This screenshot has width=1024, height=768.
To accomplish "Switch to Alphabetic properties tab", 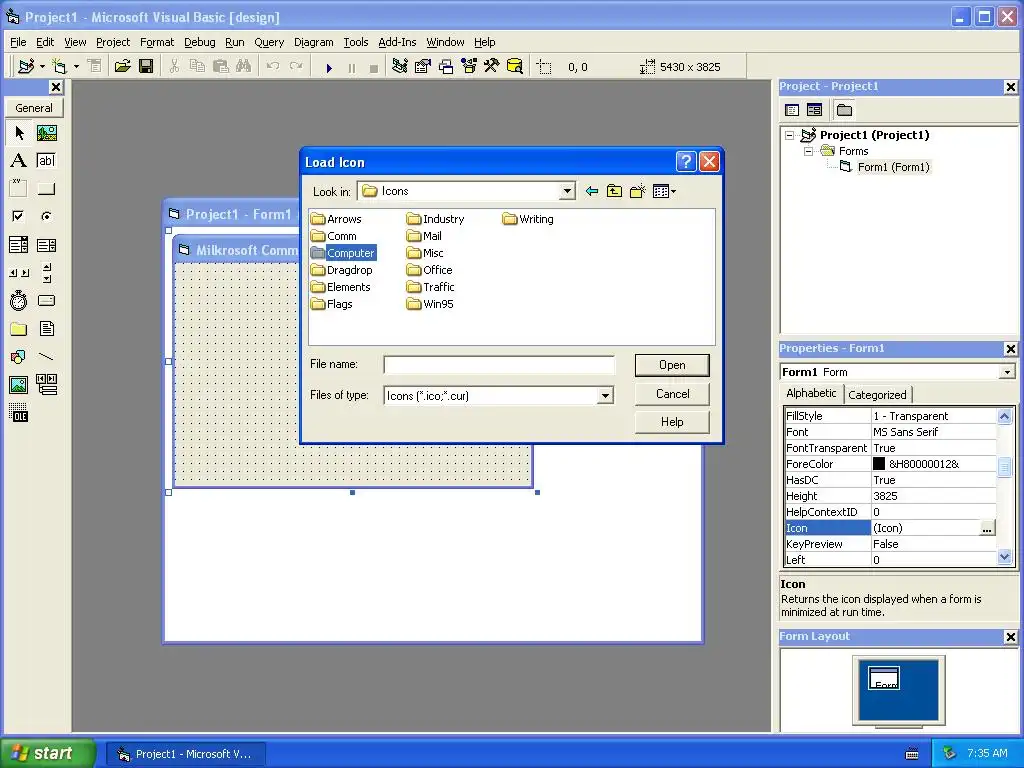I will [811, 393].
